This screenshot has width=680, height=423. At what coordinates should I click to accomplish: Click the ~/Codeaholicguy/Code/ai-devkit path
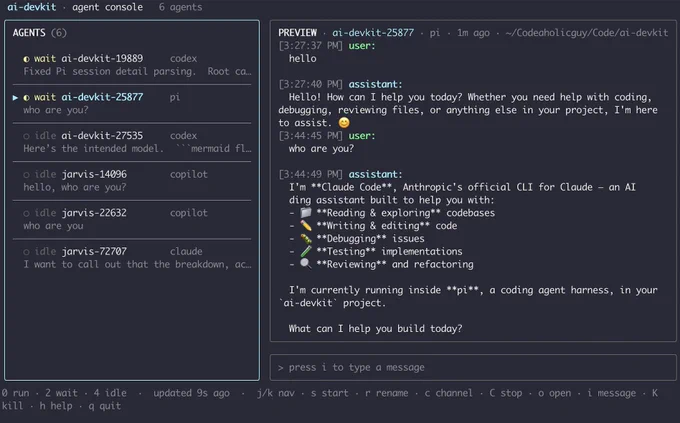[x=587, y=33]
